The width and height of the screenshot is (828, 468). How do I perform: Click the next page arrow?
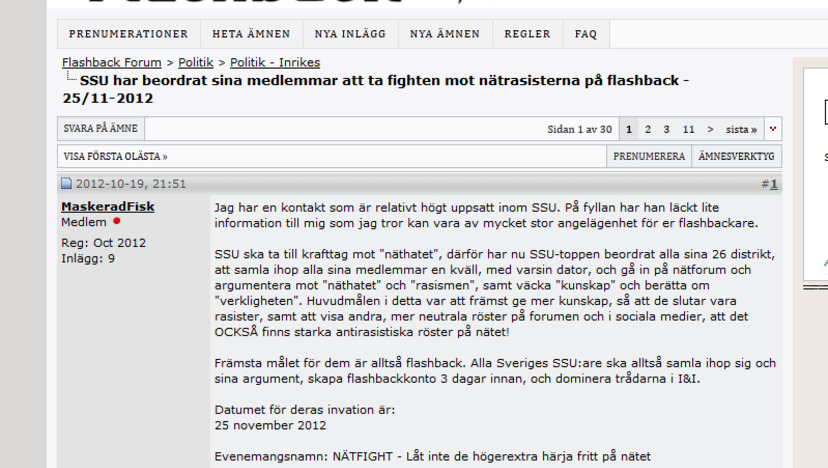point(710,129)
